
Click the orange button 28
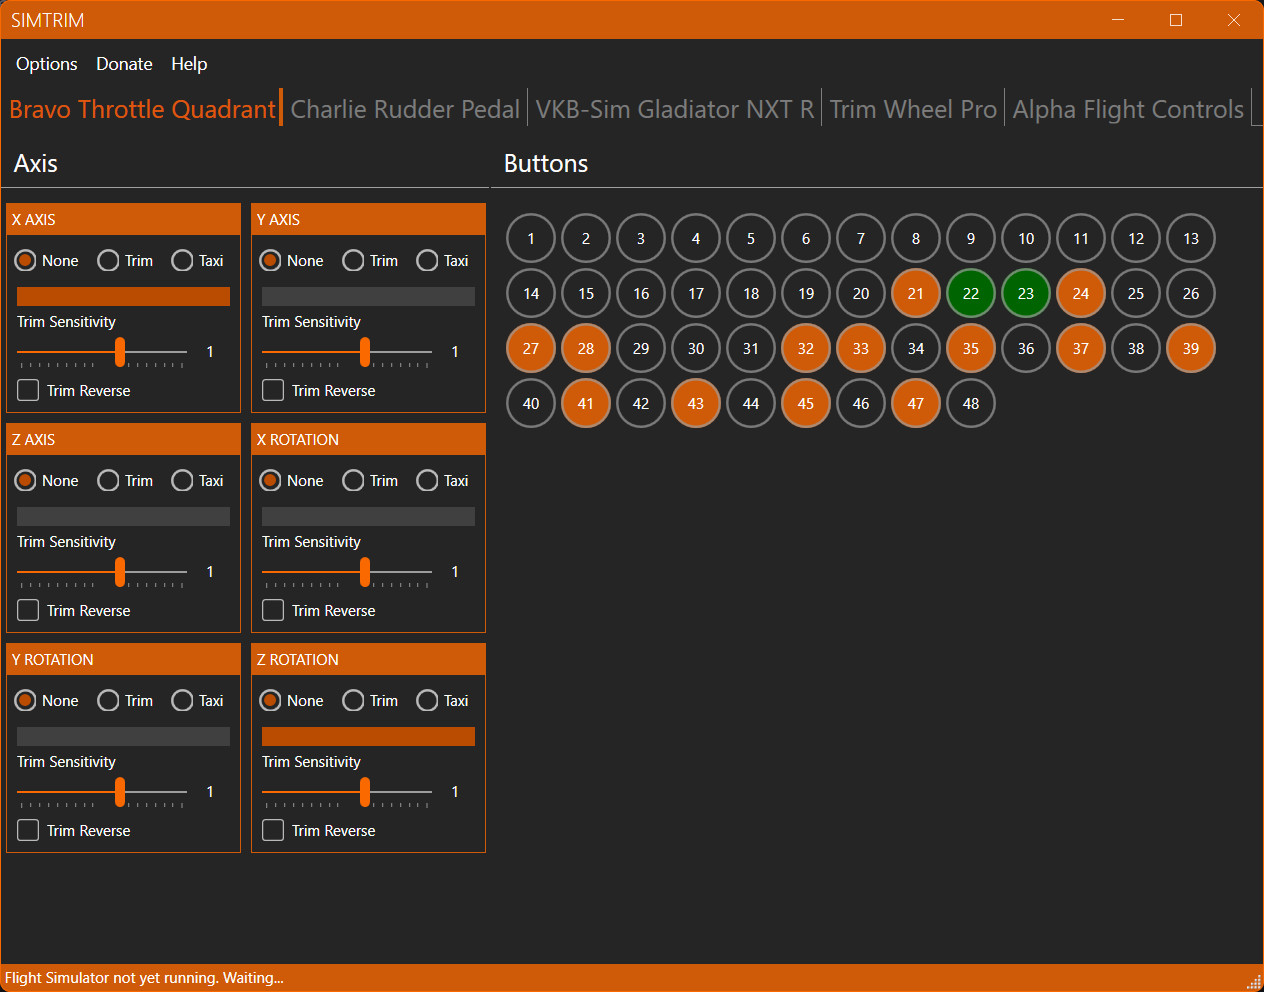click(x=586, y=348)
